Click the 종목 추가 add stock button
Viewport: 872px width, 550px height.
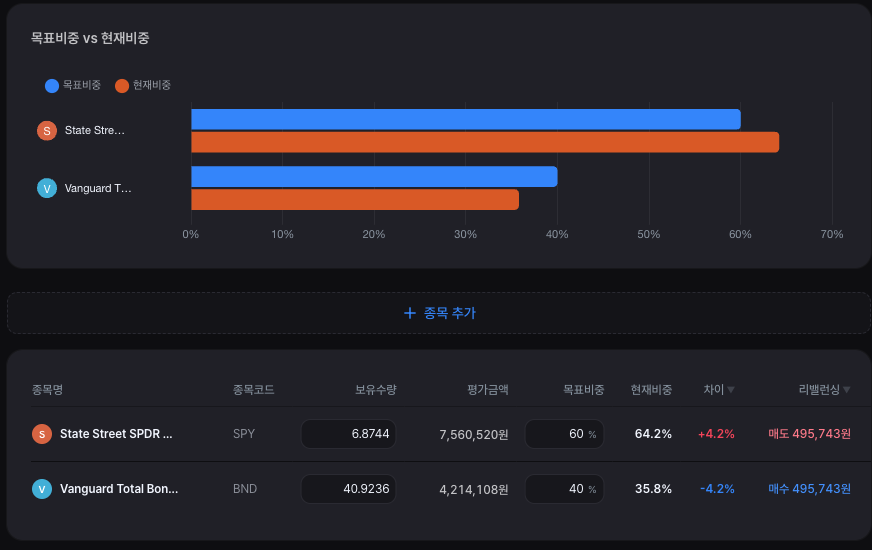[x=439, y=313]
